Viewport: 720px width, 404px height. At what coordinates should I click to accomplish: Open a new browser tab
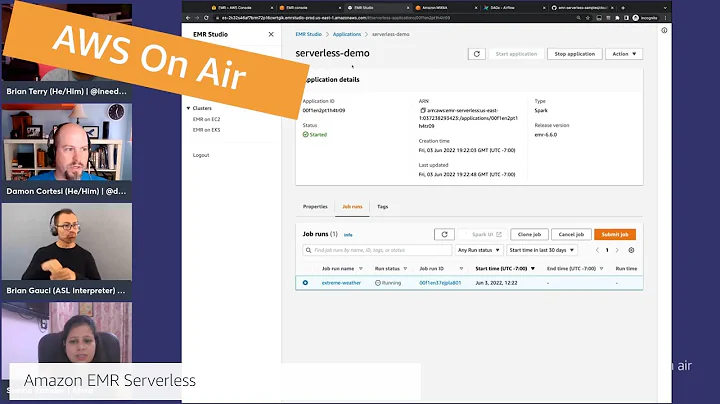pyautogui.click(x=623, y=8)
